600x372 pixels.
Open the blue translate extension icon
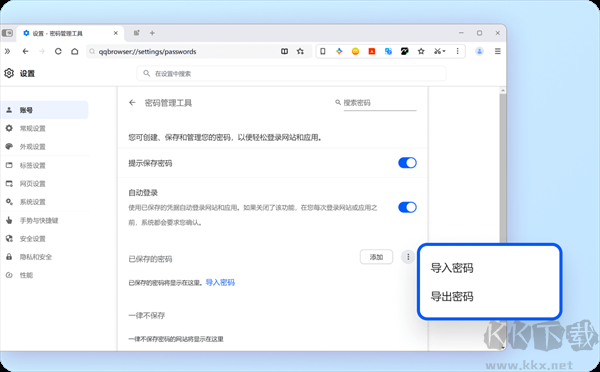tap(388, 51)
